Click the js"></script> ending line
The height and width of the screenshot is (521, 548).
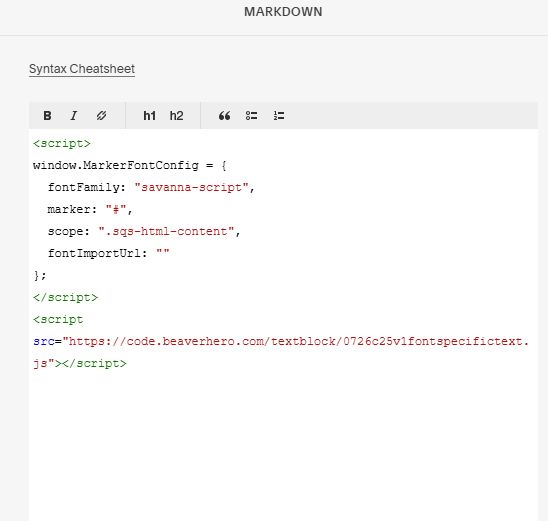[80, 363]
